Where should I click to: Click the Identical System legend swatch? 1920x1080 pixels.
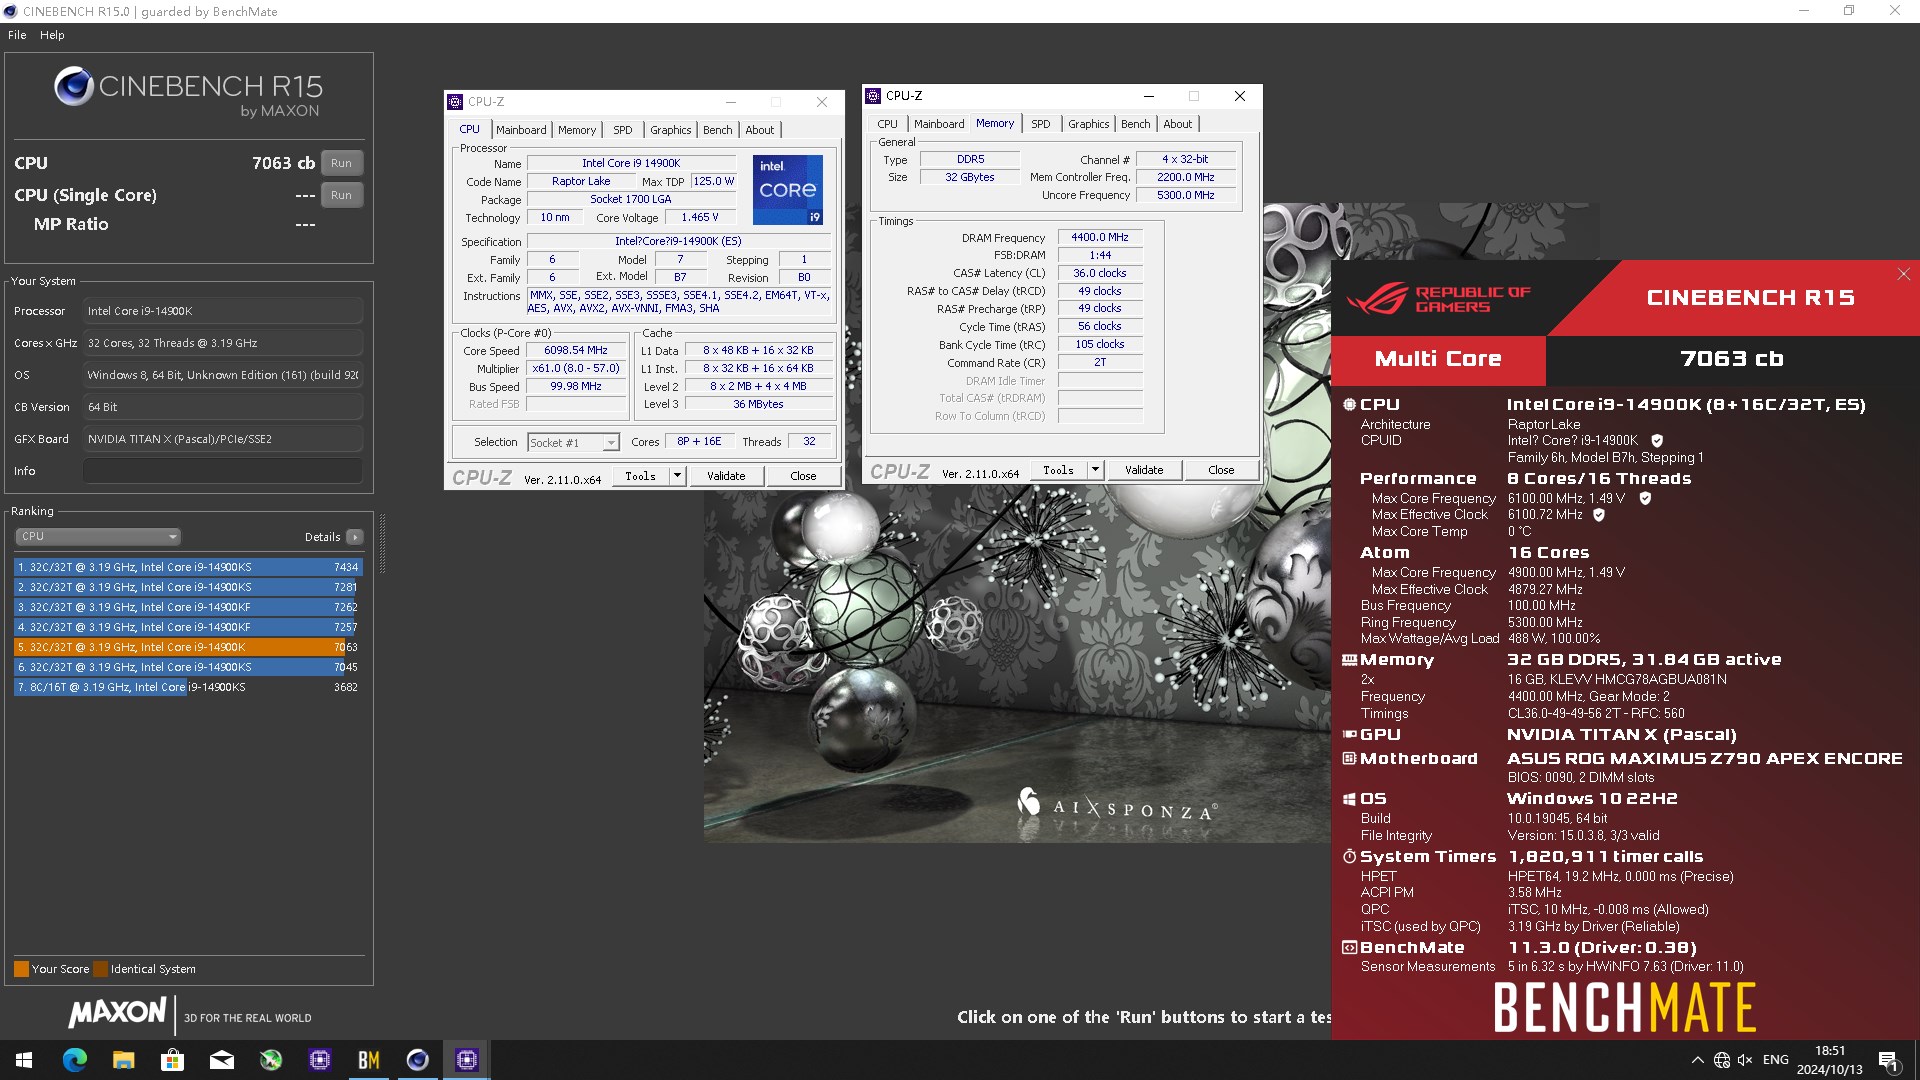click(99, 969)
